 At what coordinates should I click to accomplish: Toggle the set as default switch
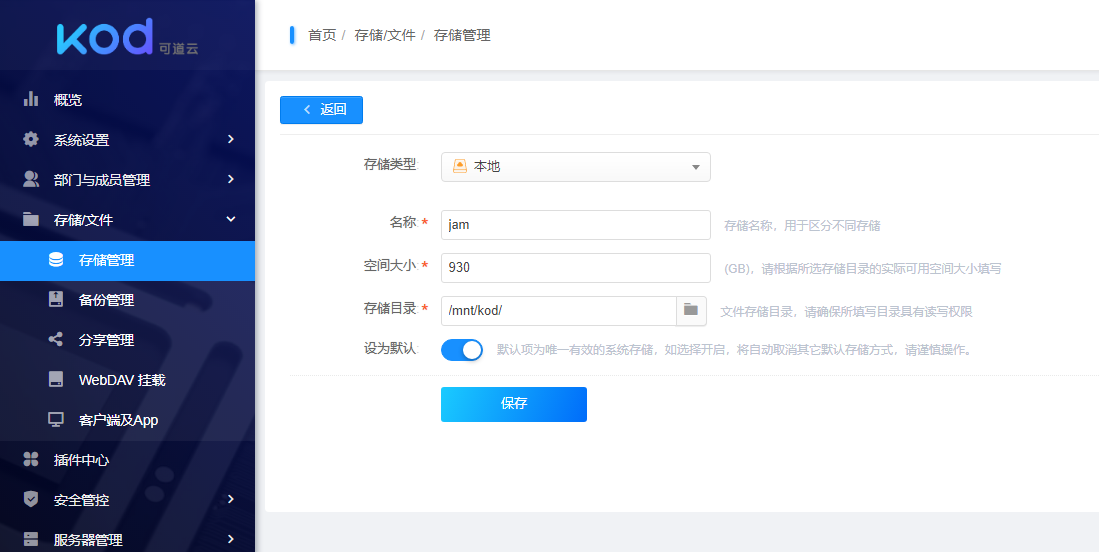pyautogui.click(x=462, y=350)
